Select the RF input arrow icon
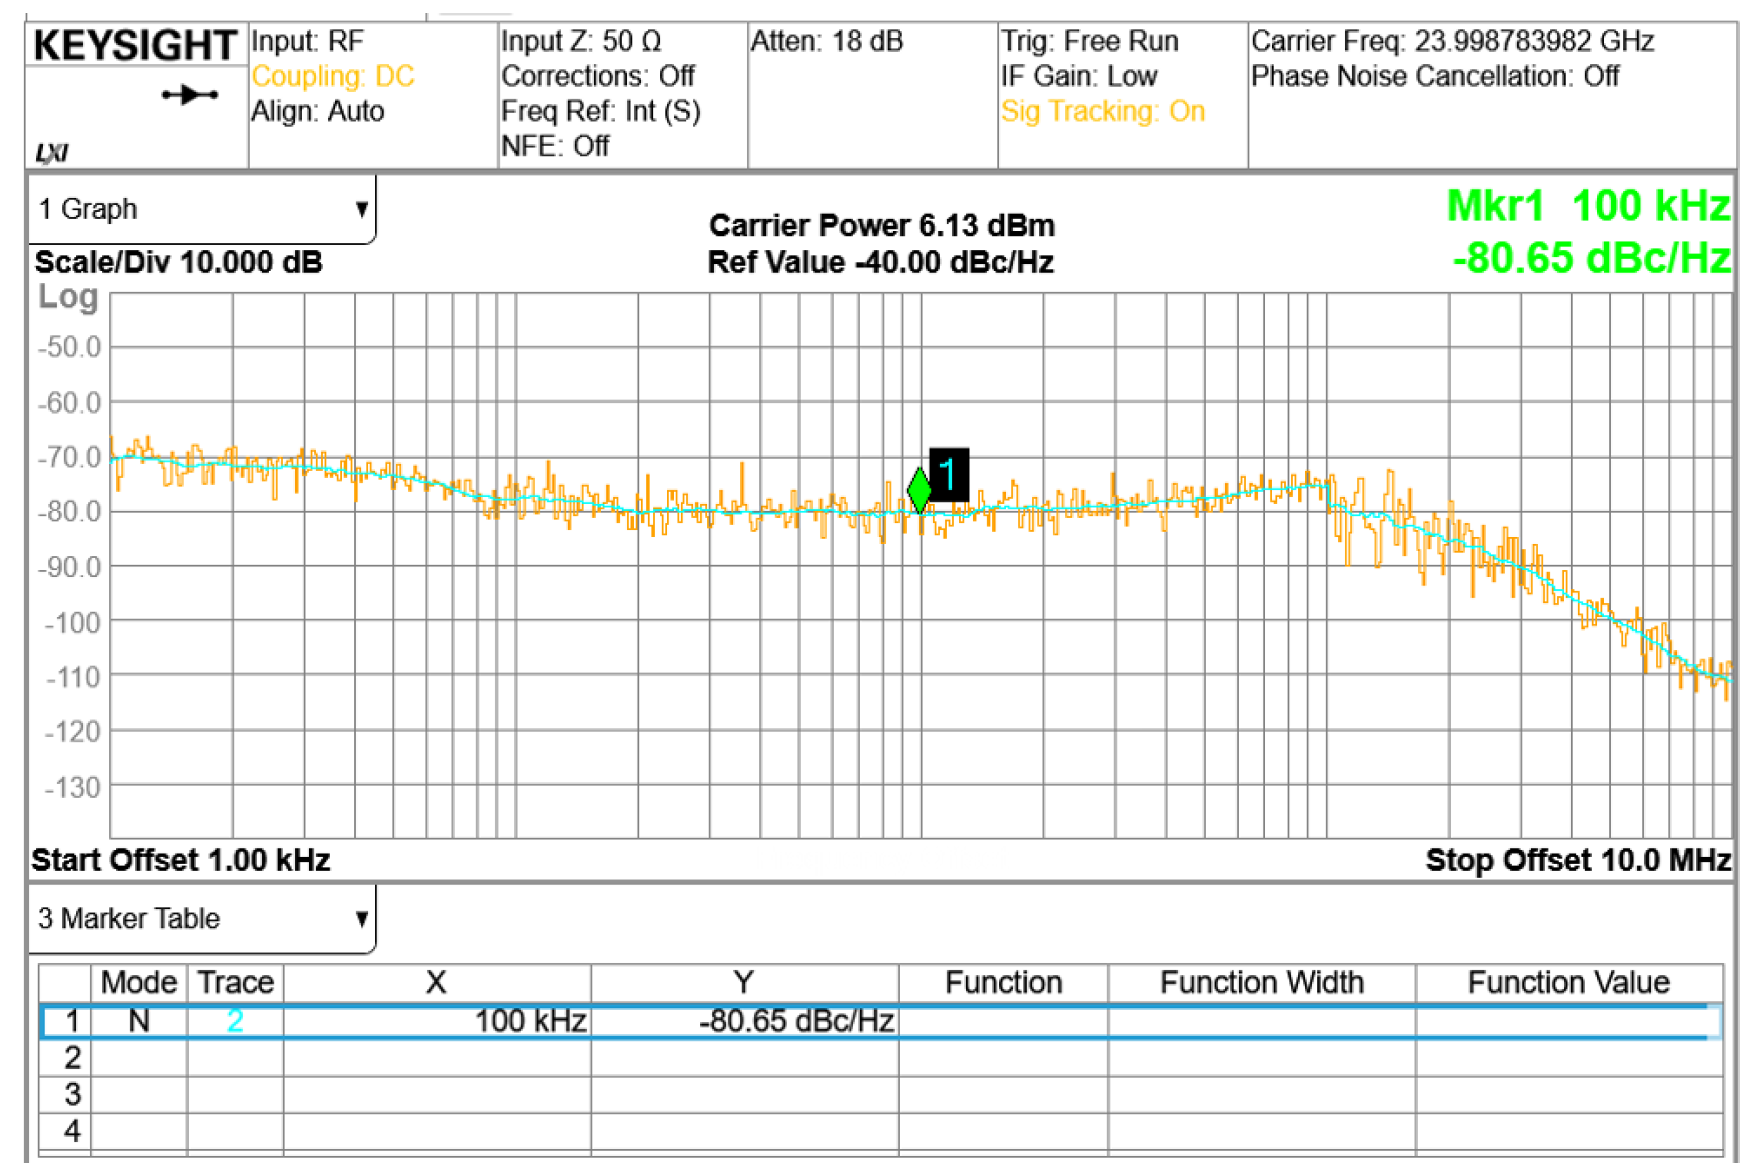 coord(190,95)
